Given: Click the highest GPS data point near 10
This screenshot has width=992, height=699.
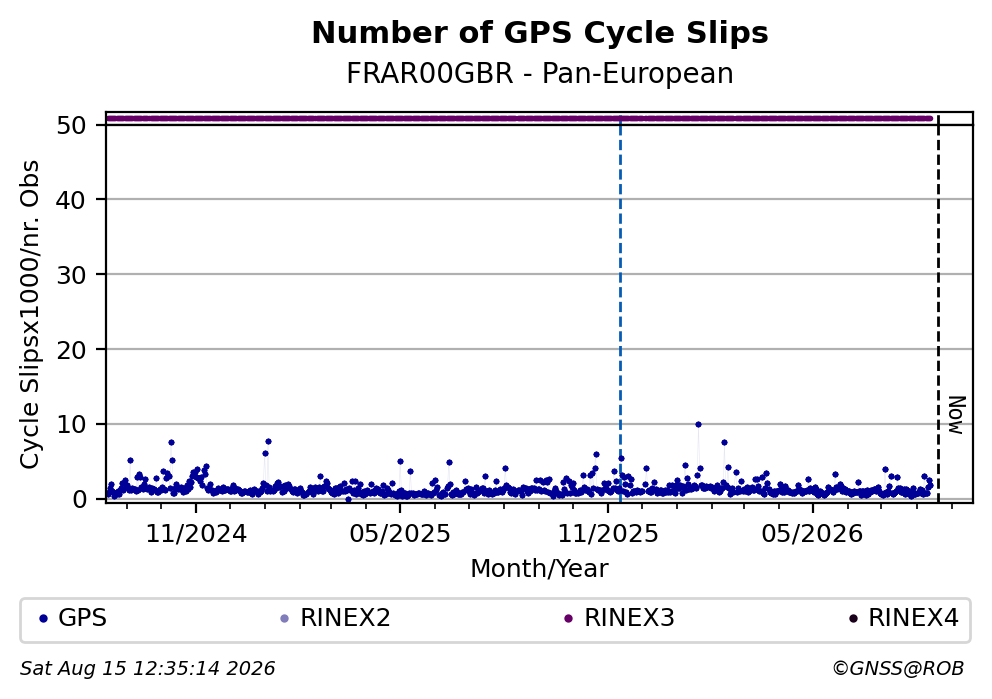Looking at the screenshot, I should point(698,424).
